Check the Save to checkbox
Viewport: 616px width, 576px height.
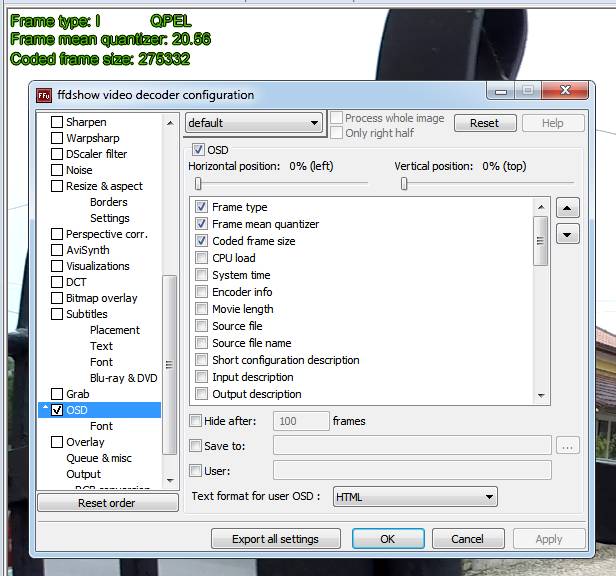[x=195, y=446]
